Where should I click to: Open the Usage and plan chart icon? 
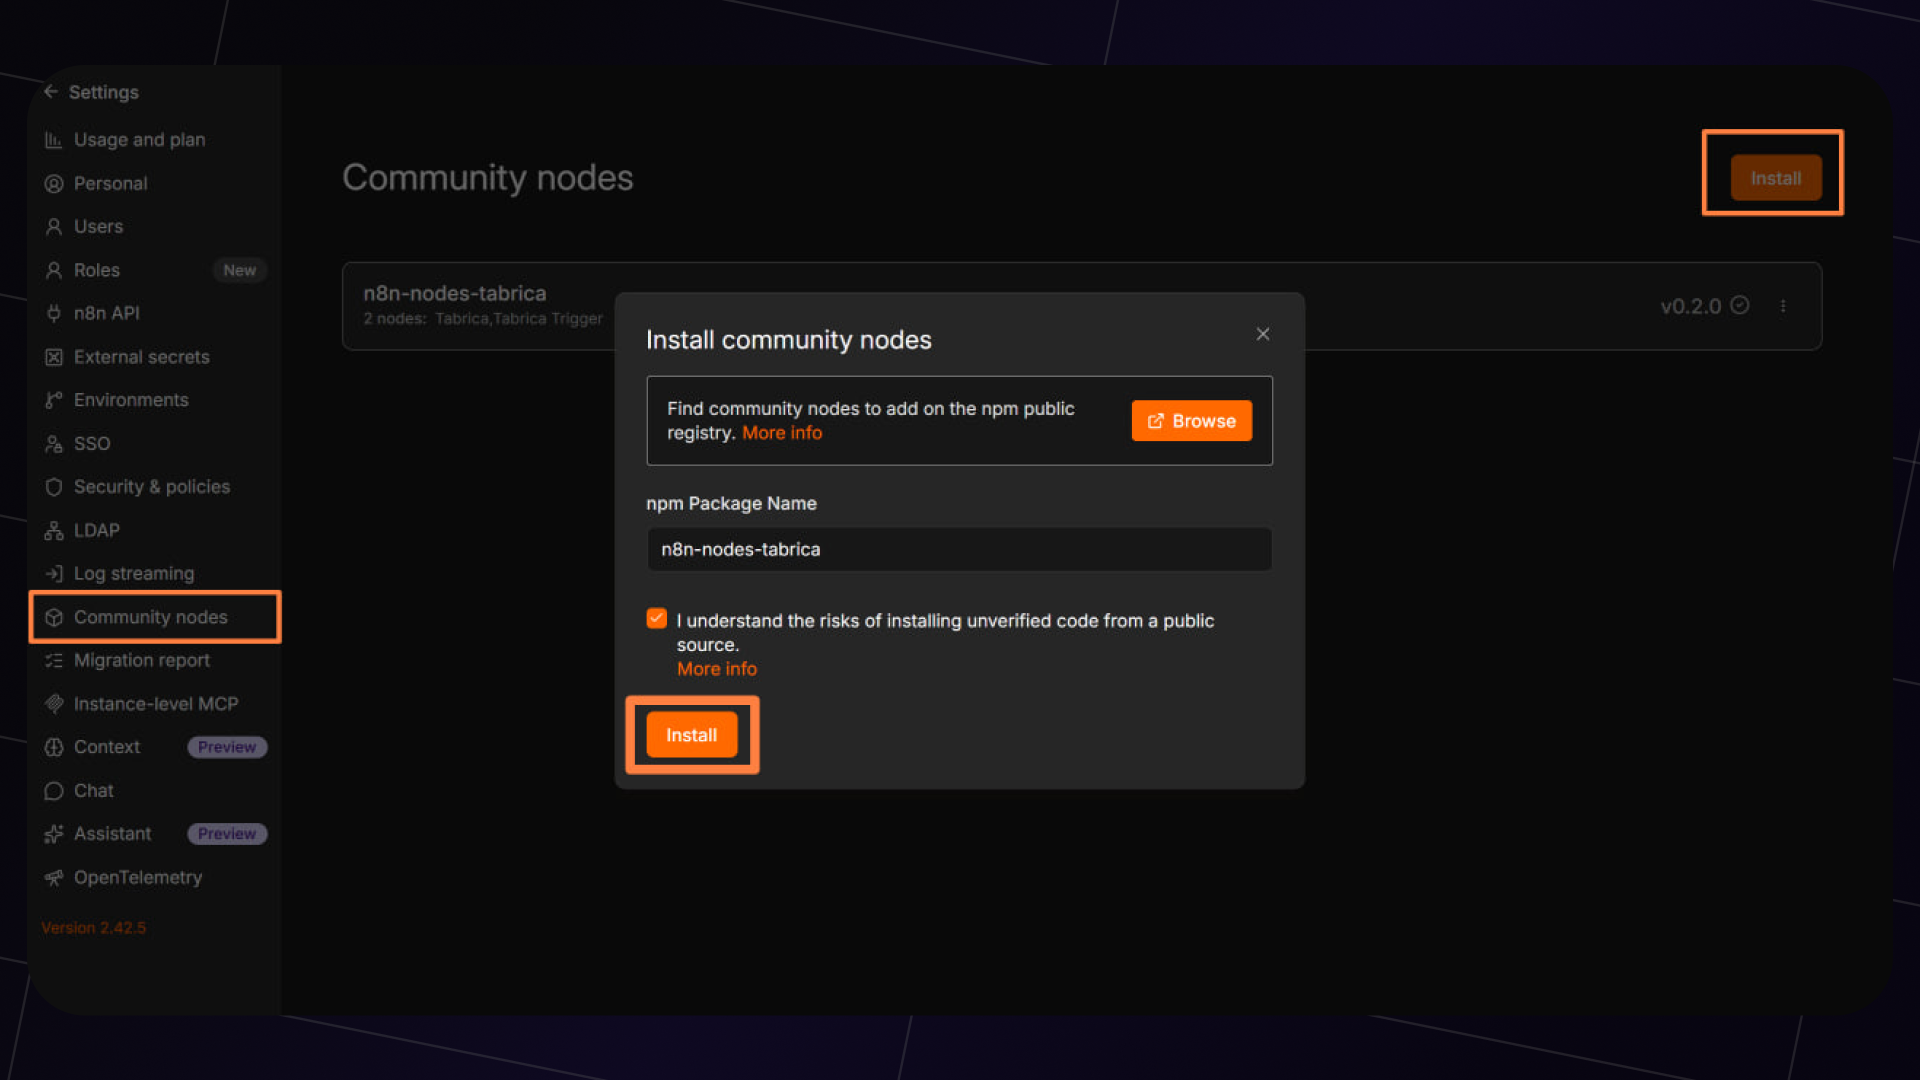(x=53, y=140)
